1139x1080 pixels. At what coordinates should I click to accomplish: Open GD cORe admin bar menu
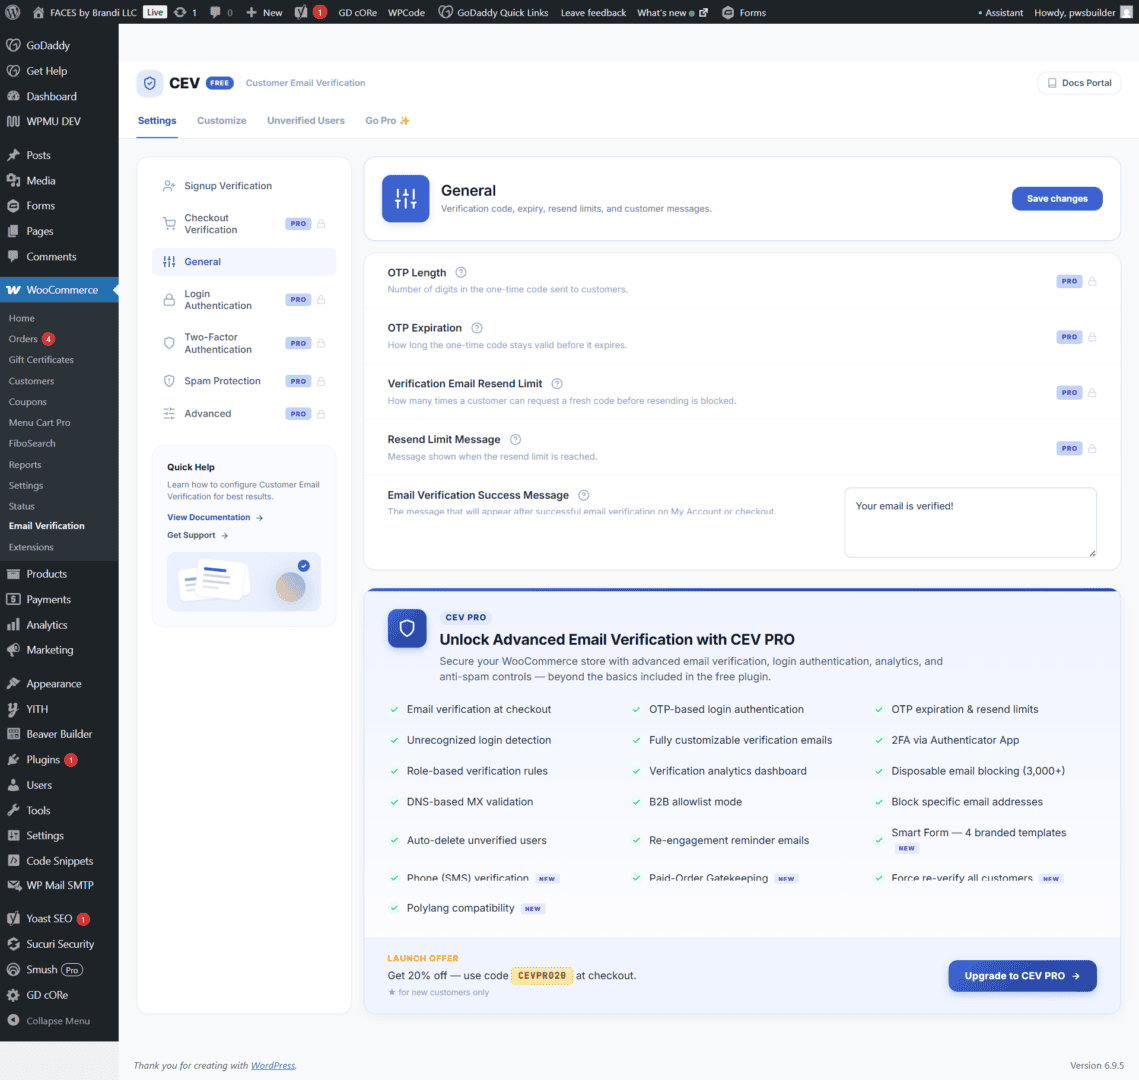click(357, 12)
